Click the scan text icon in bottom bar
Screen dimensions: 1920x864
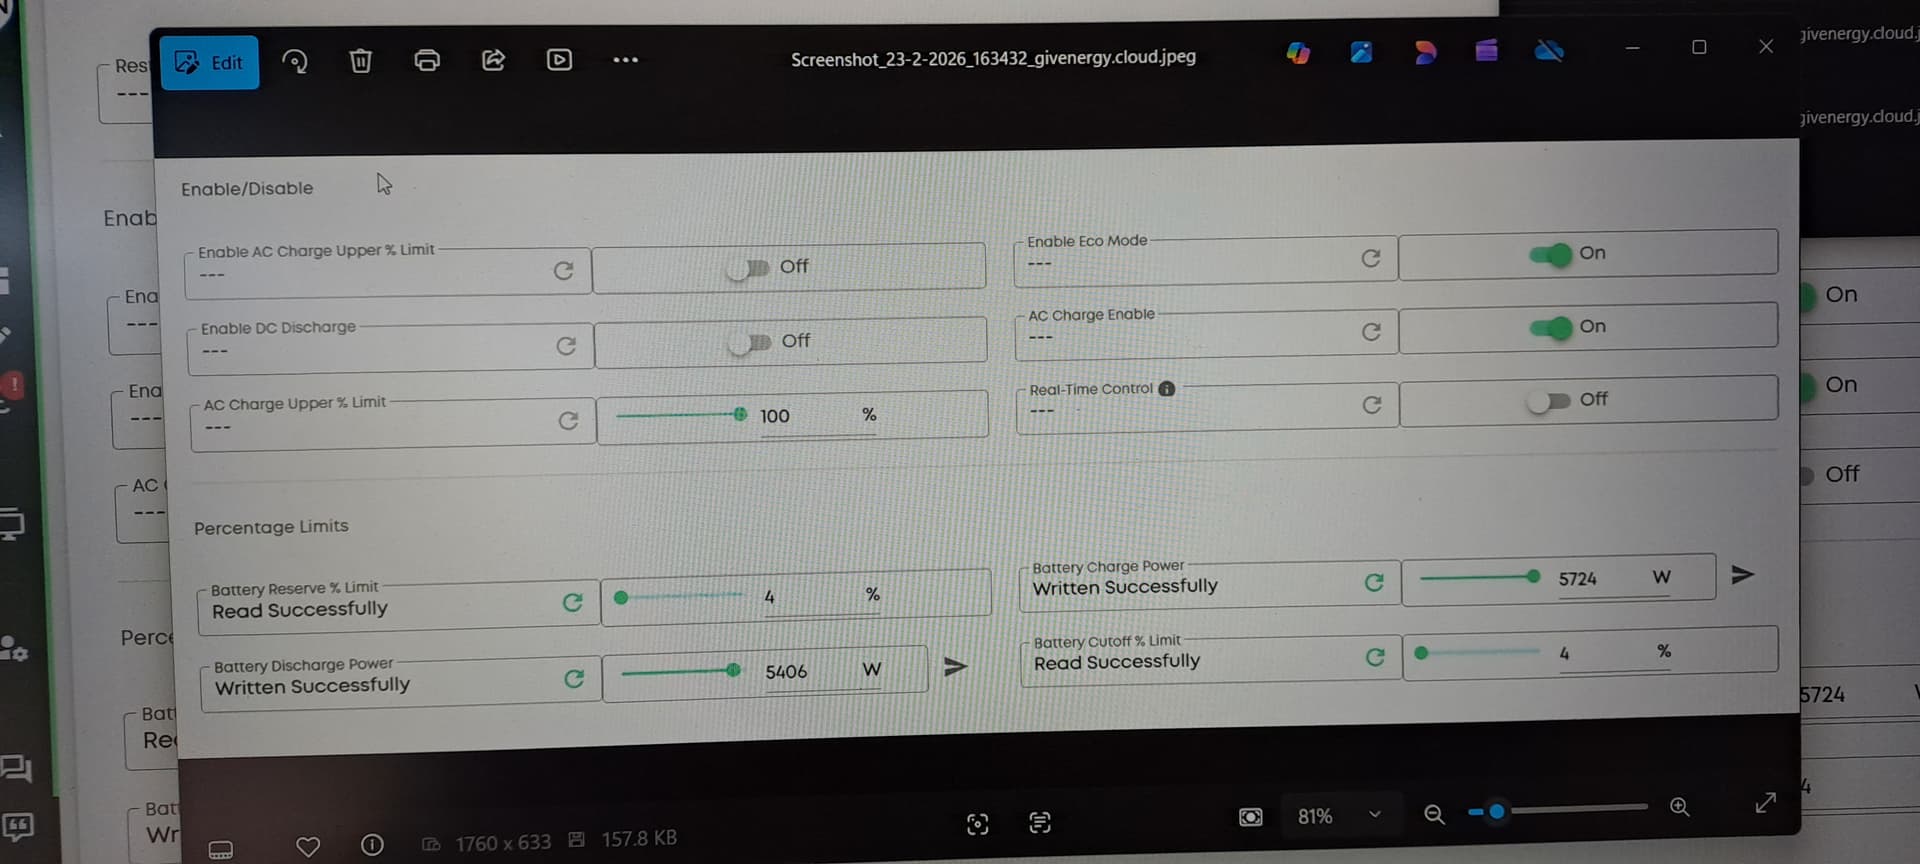click(x=1040, y=822)
